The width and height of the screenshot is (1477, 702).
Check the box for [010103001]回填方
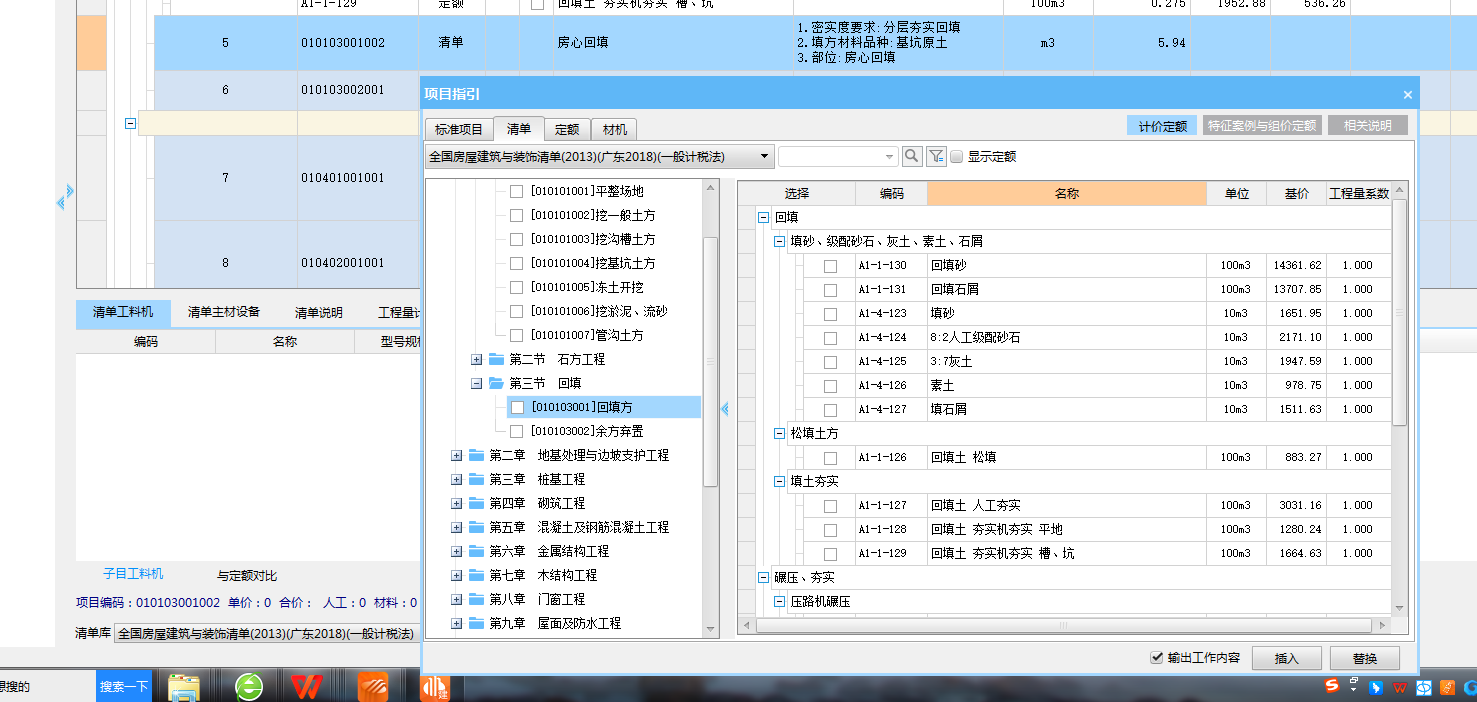coord(516,407)
